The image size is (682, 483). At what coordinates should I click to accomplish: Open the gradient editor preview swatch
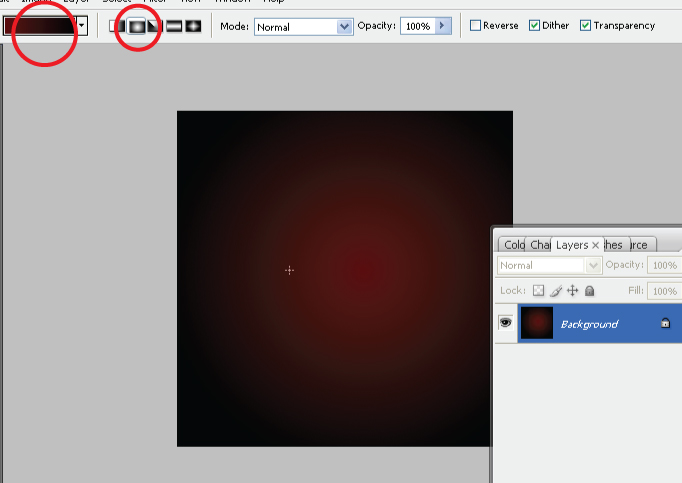coord(40,26)
